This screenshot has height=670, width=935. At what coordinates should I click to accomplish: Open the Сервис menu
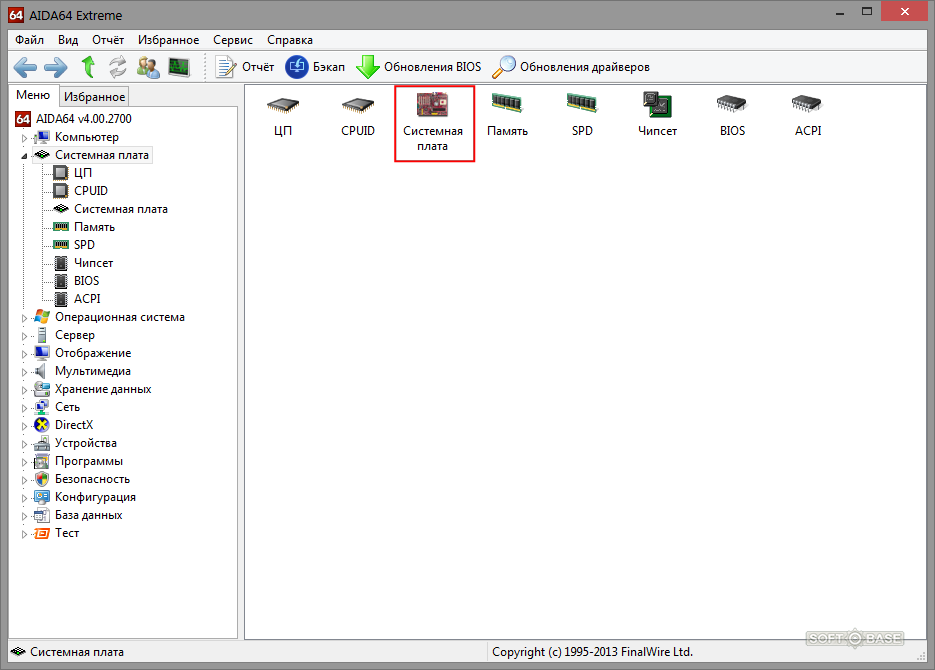pos(233,40)
